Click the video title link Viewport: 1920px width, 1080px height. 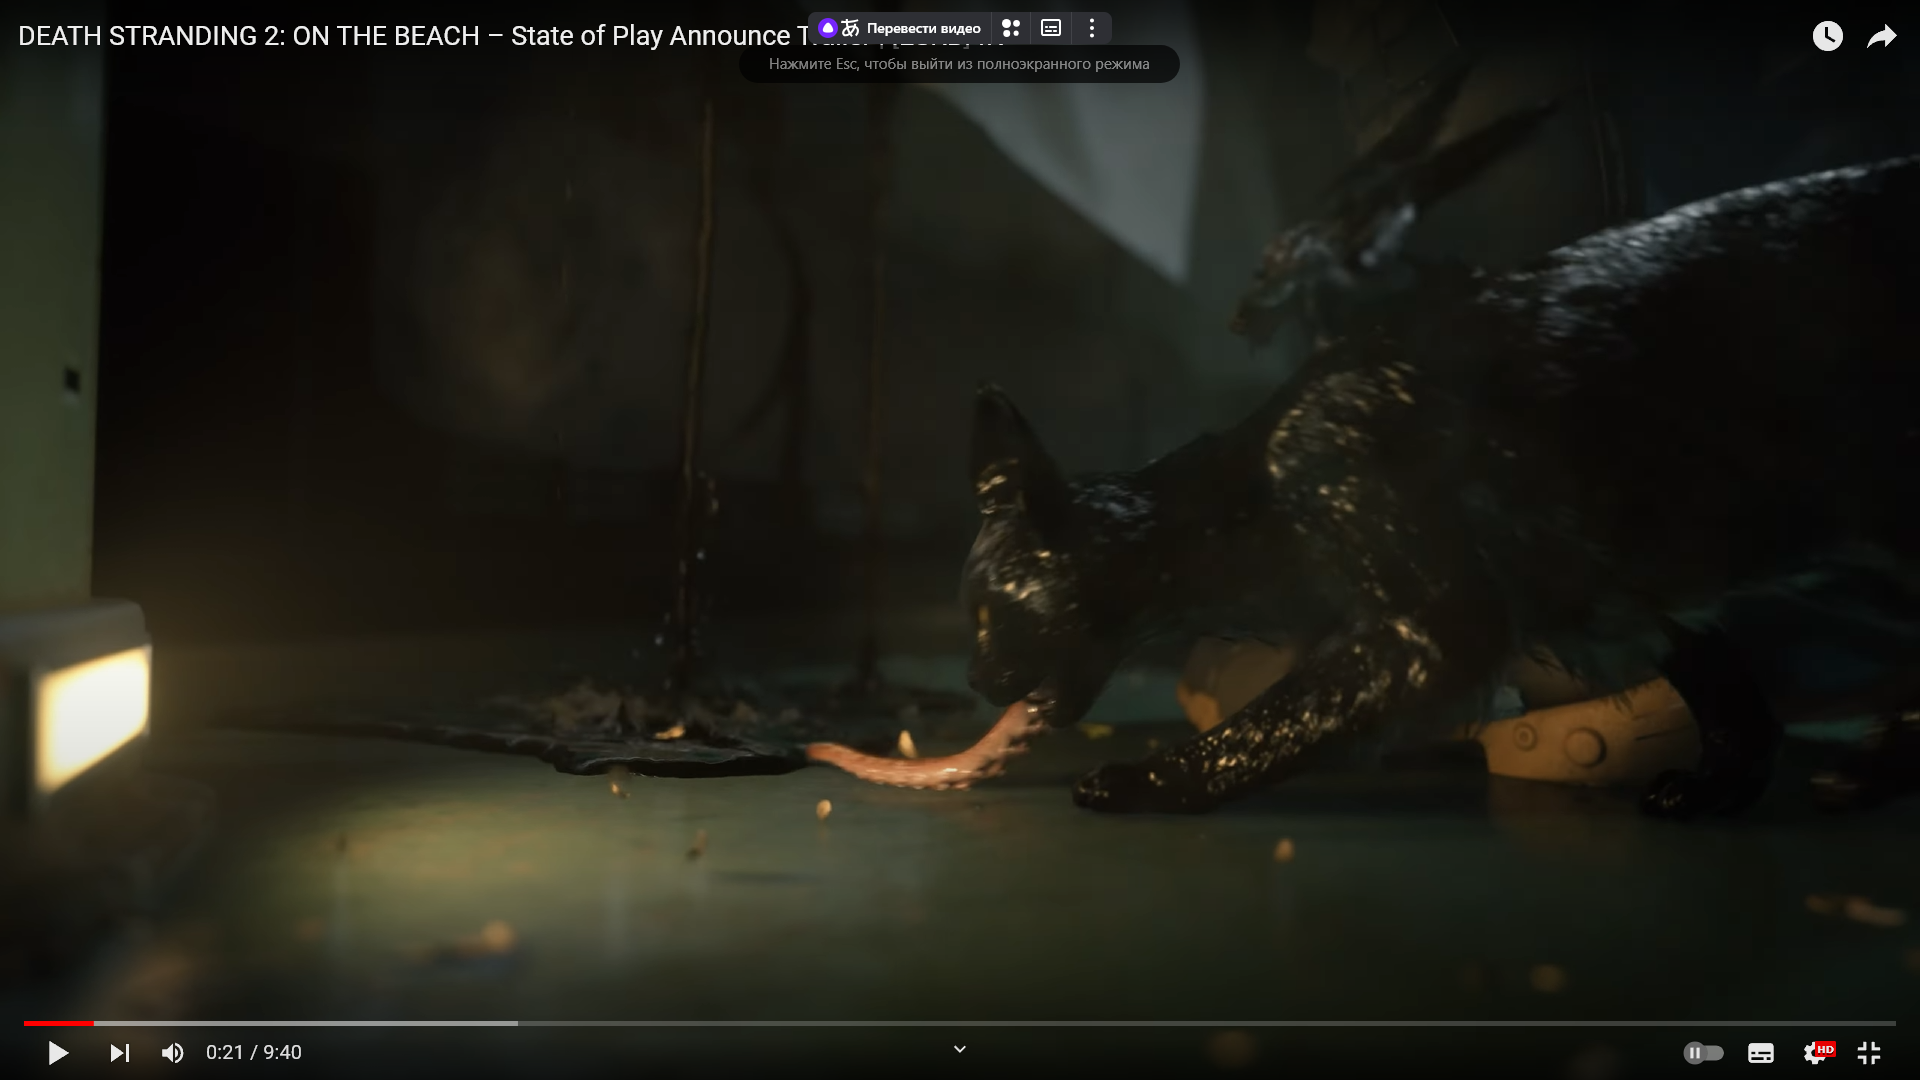tap(400, 36)
